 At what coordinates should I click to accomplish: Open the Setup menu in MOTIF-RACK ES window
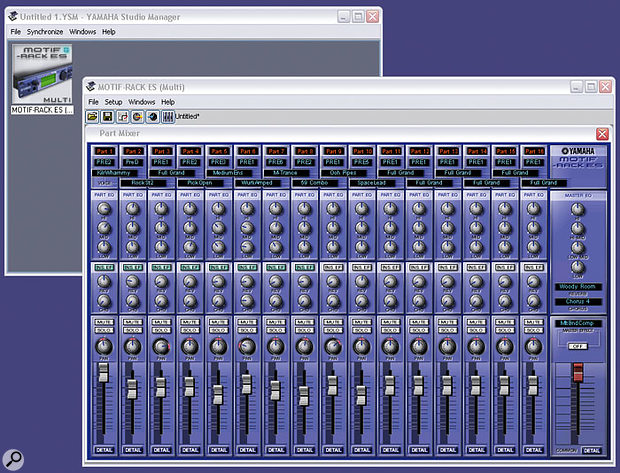pyautogui.click(x=113, y=102)
